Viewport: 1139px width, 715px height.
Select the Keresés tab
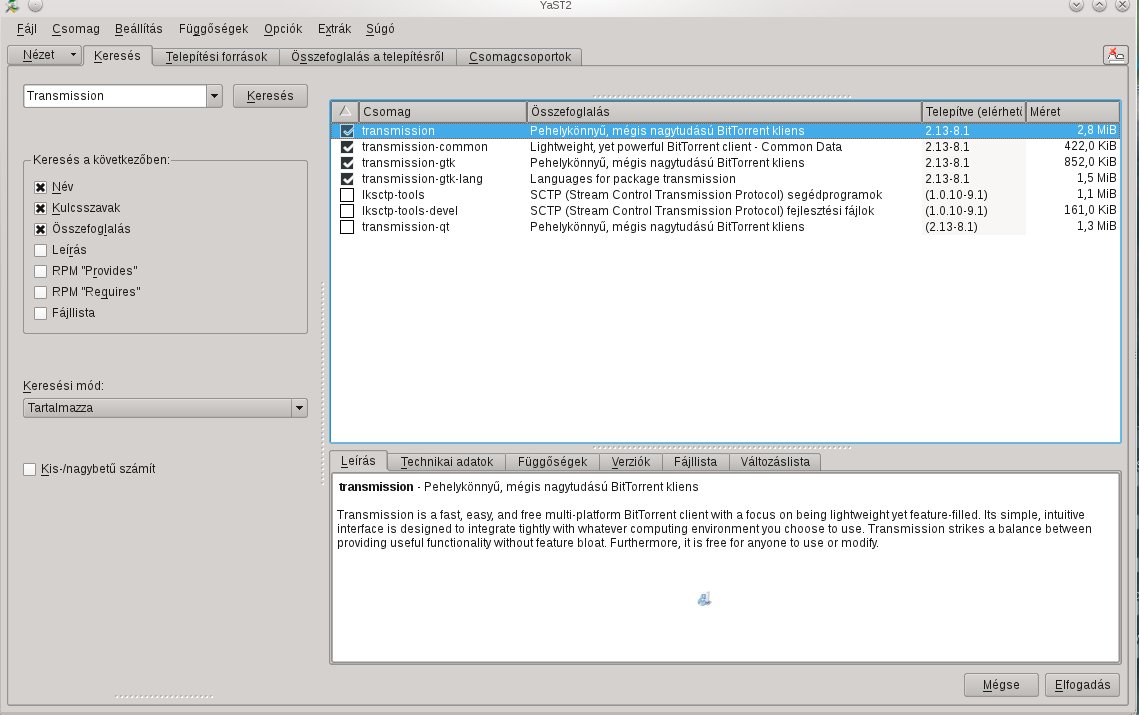coord(117,55)
